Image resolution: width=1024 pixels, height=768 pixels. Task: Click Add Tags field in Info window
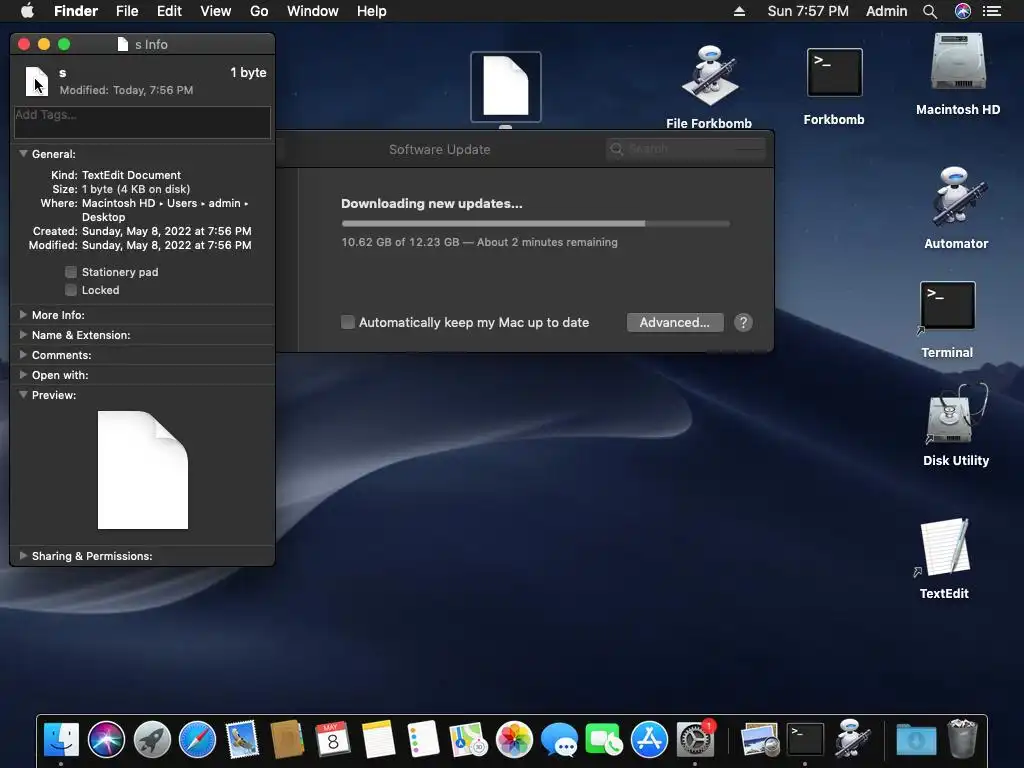click(142, 122)
